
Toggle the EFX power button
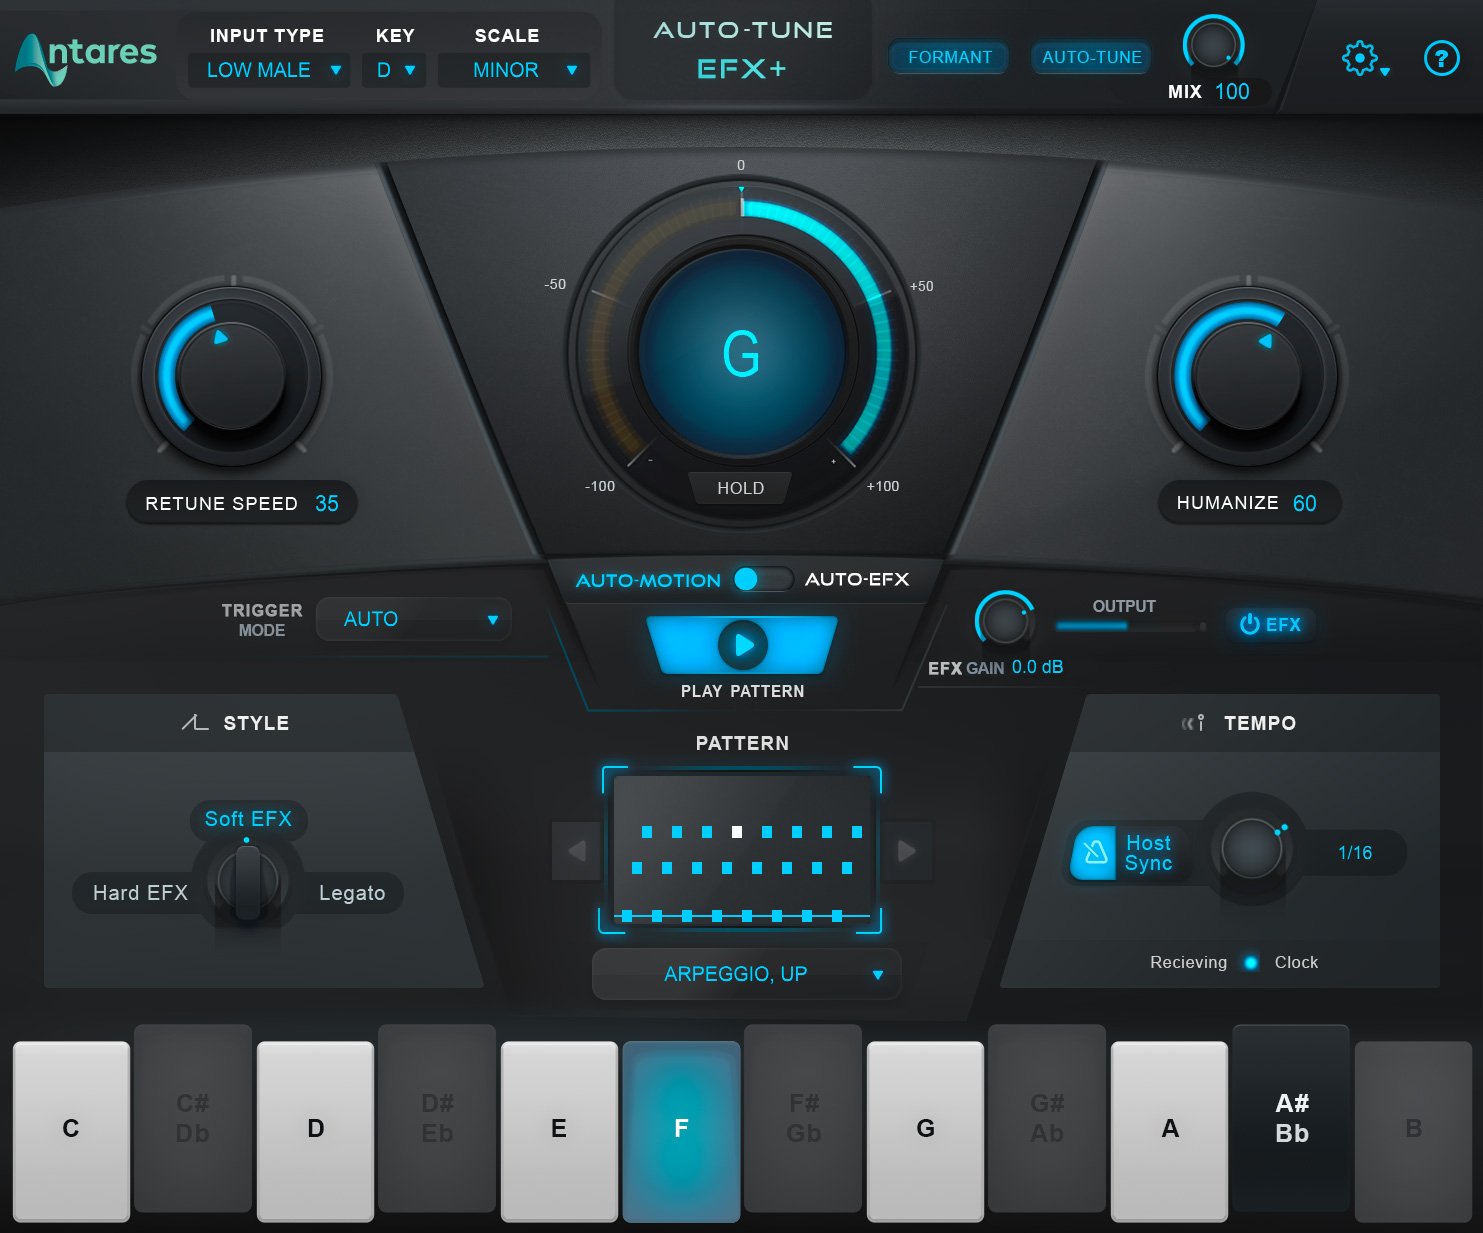coord(1270,624)
